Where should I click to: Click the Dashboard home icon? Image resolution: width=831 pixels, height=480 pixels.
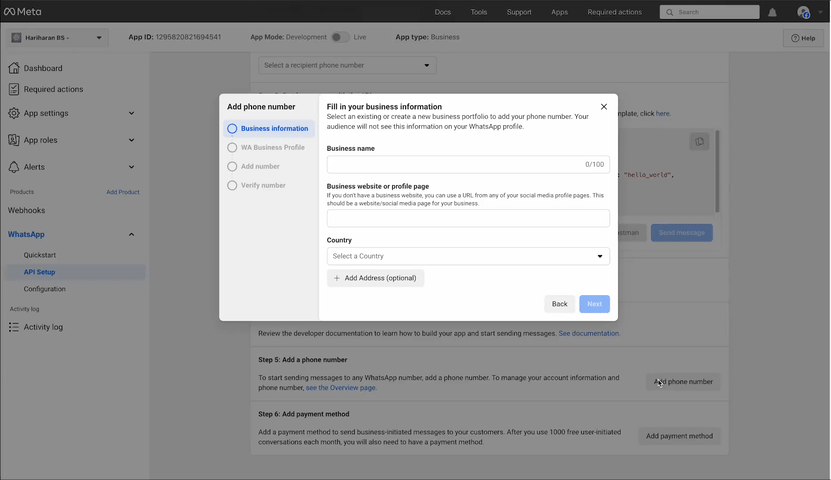14,68
